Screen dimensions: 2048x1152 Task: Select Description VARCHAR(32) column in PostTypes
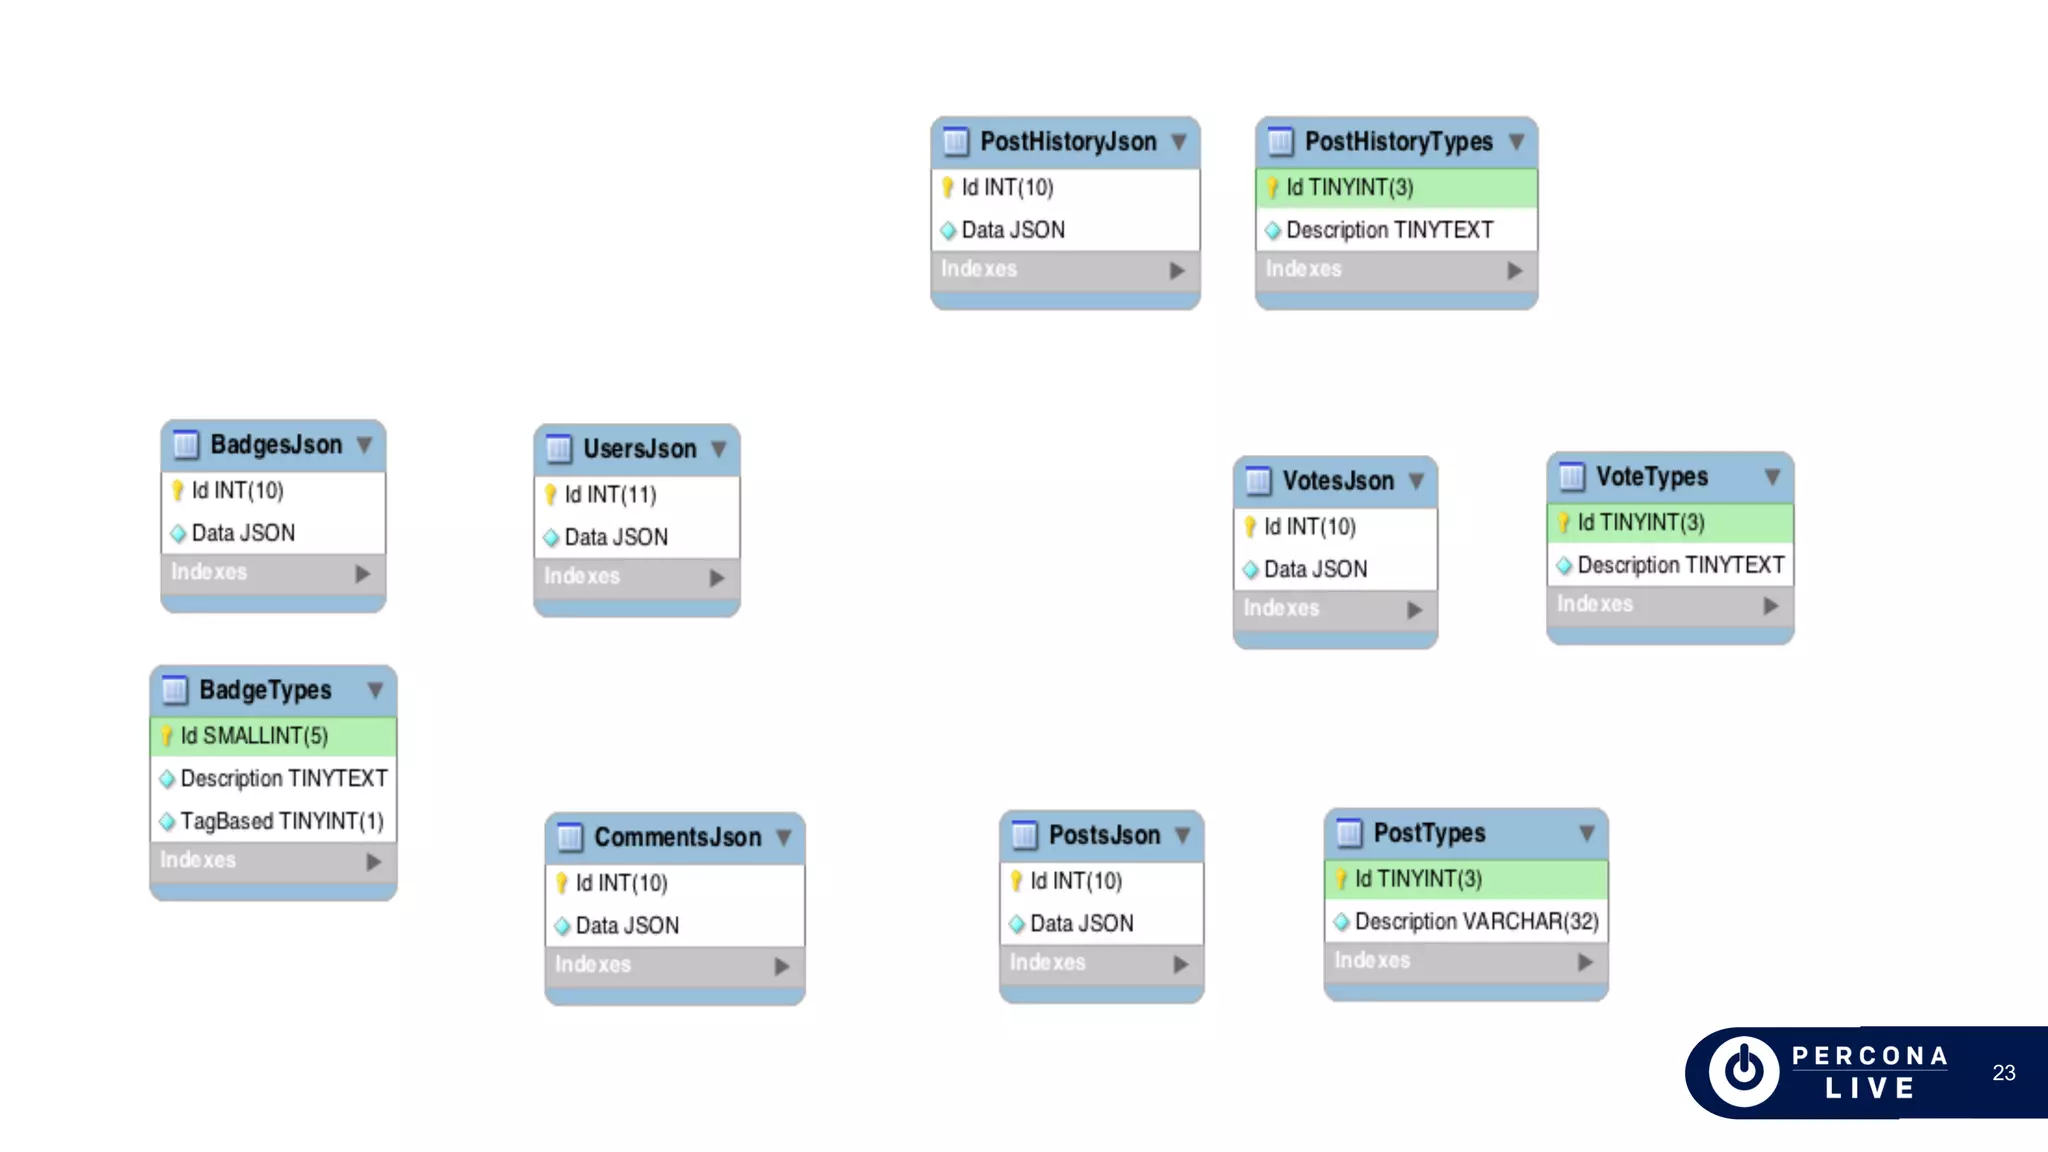pos(1466,921)
